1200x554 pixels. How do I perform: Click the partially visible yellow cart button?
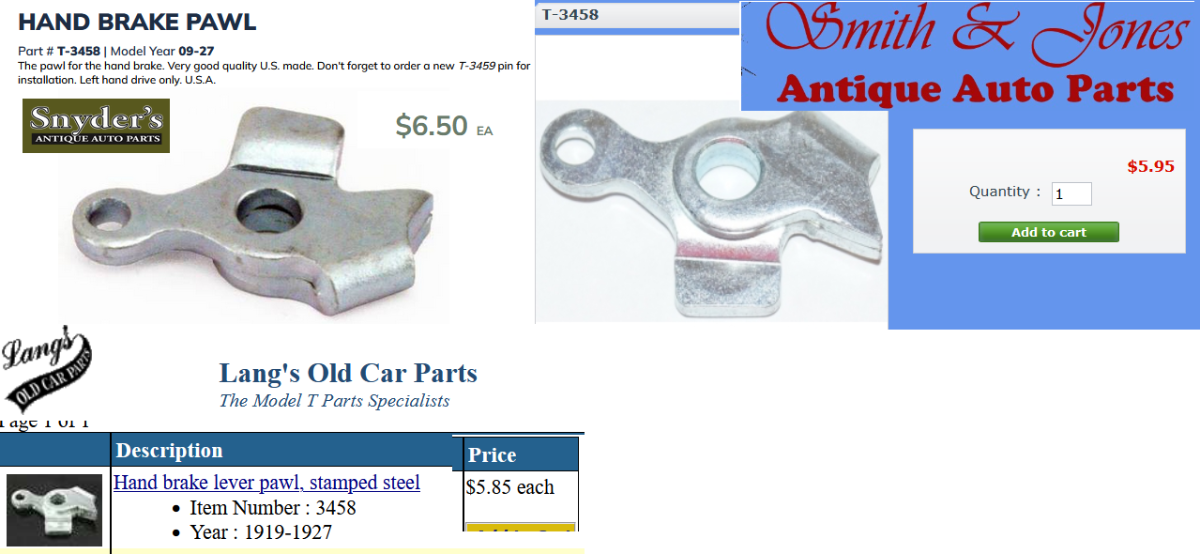521,527
